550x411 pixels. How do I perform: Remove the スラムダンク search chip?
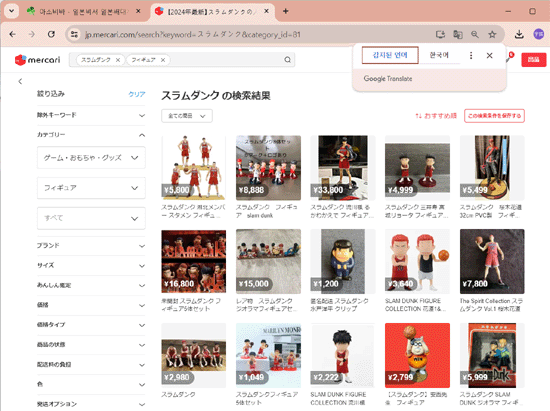coord(118,60)
